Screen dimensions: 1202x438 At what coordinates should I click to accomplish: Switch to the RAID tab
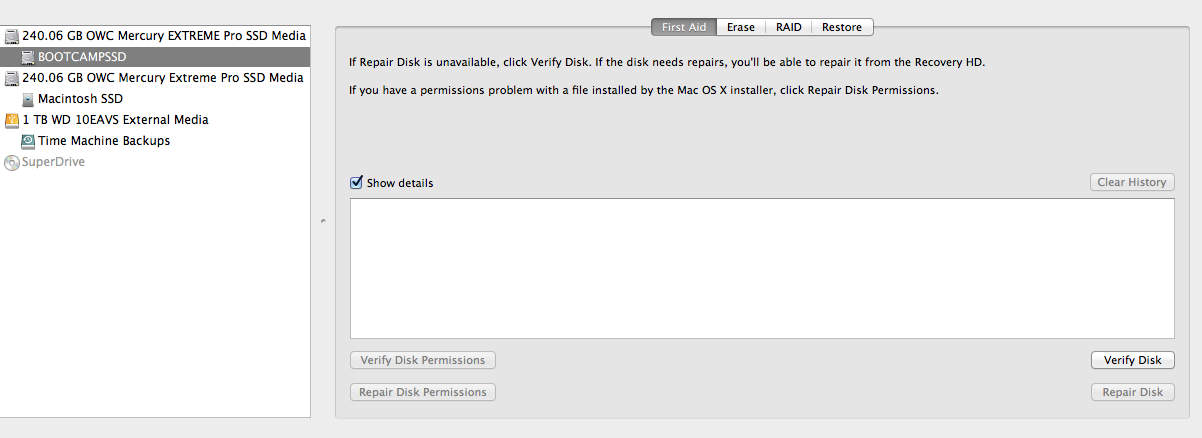pos(788,27)
